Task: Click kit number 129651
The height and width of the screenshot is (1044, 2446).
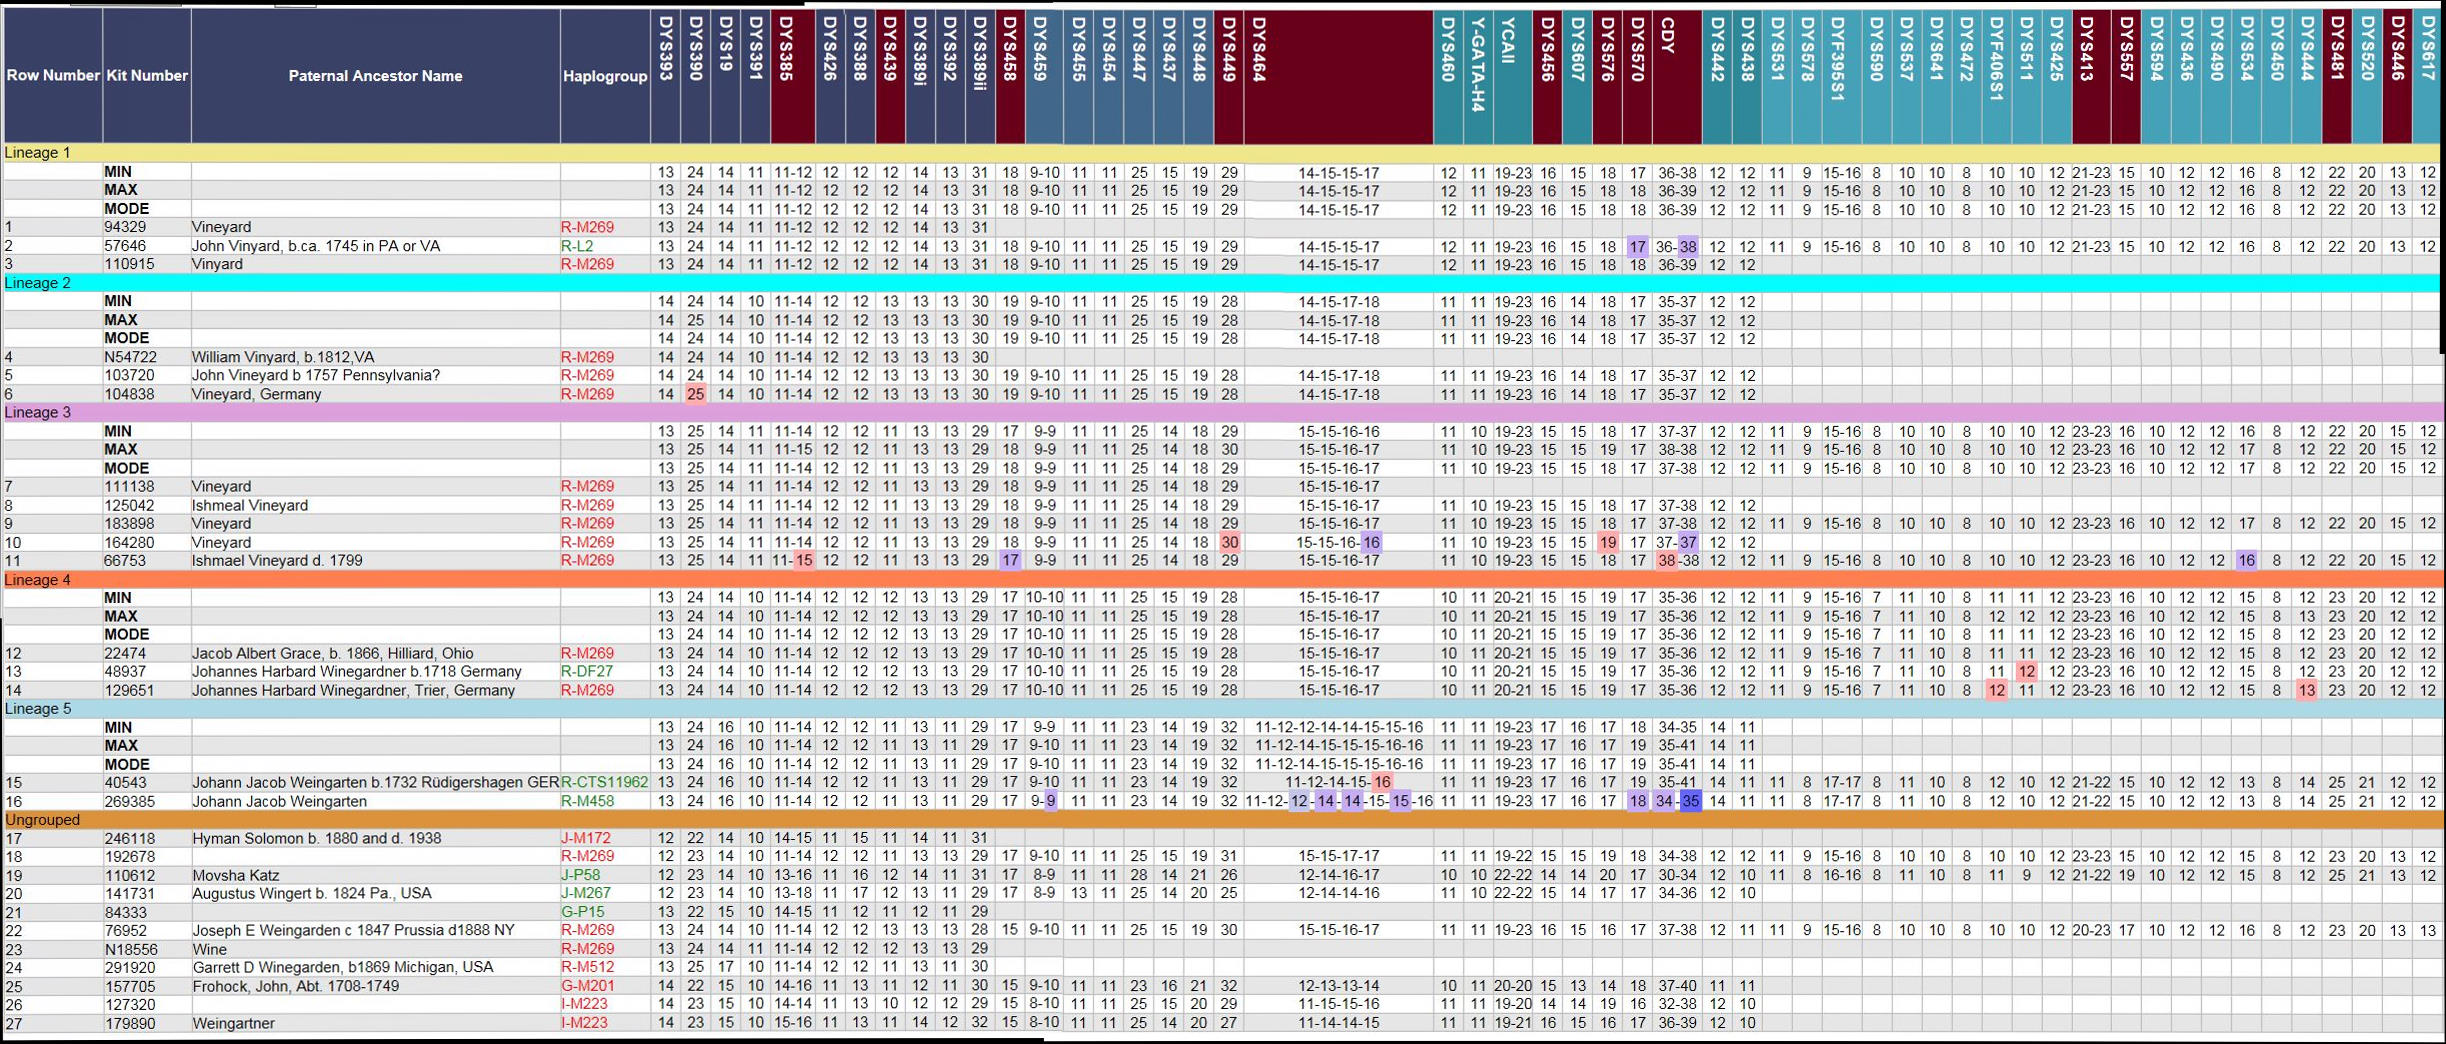Action: tap(130, 690)
